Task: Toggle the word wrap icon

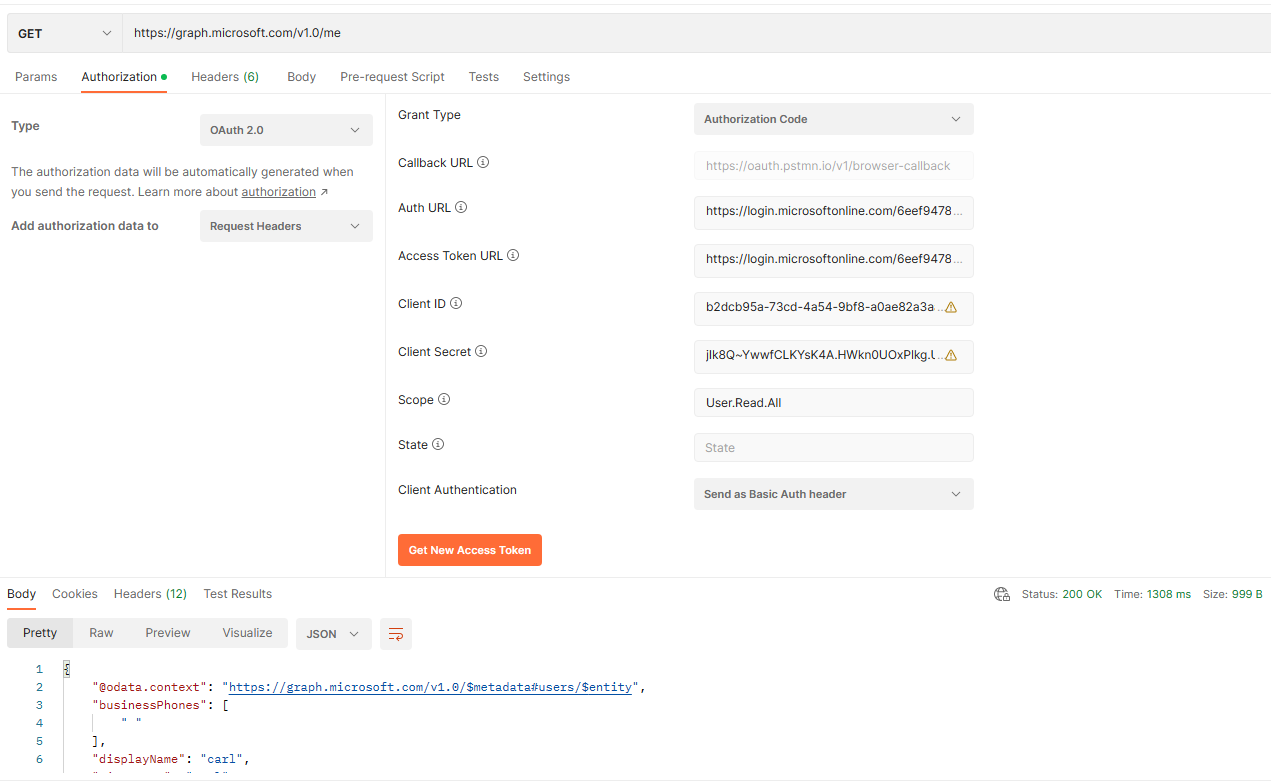Action: point(396,634)
